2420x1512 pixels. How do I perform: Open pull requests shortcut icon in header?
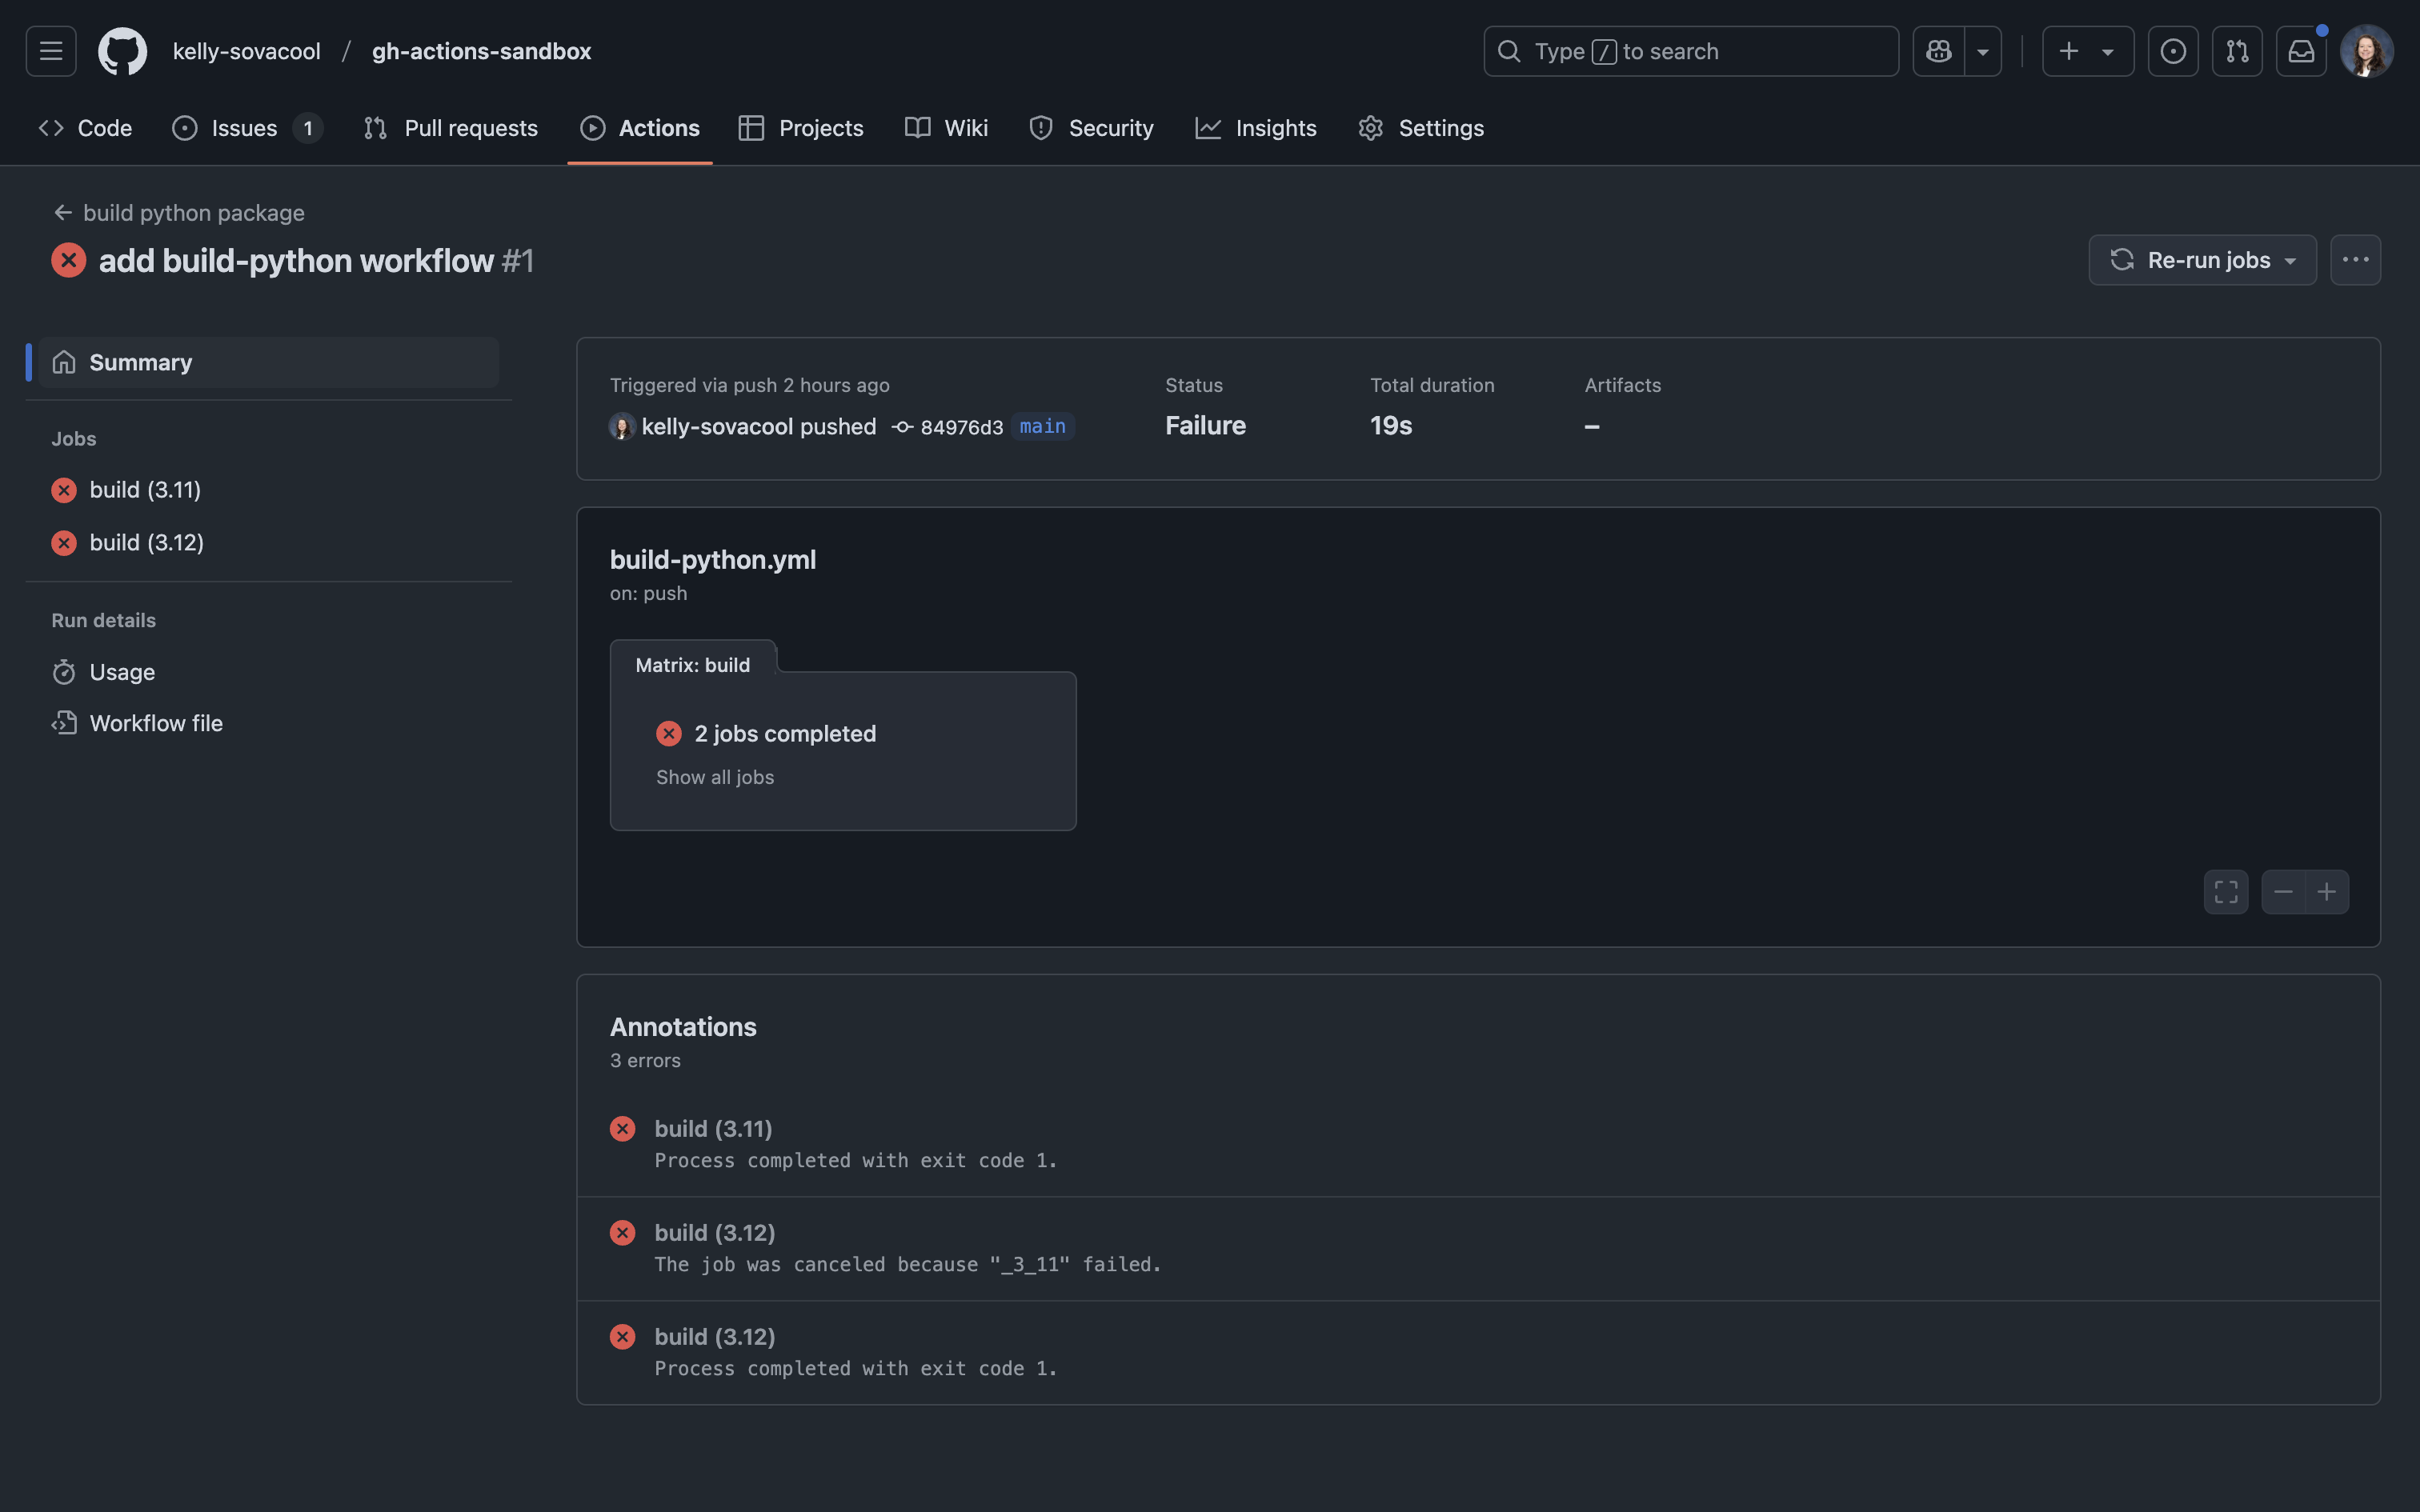(2236, 51)
